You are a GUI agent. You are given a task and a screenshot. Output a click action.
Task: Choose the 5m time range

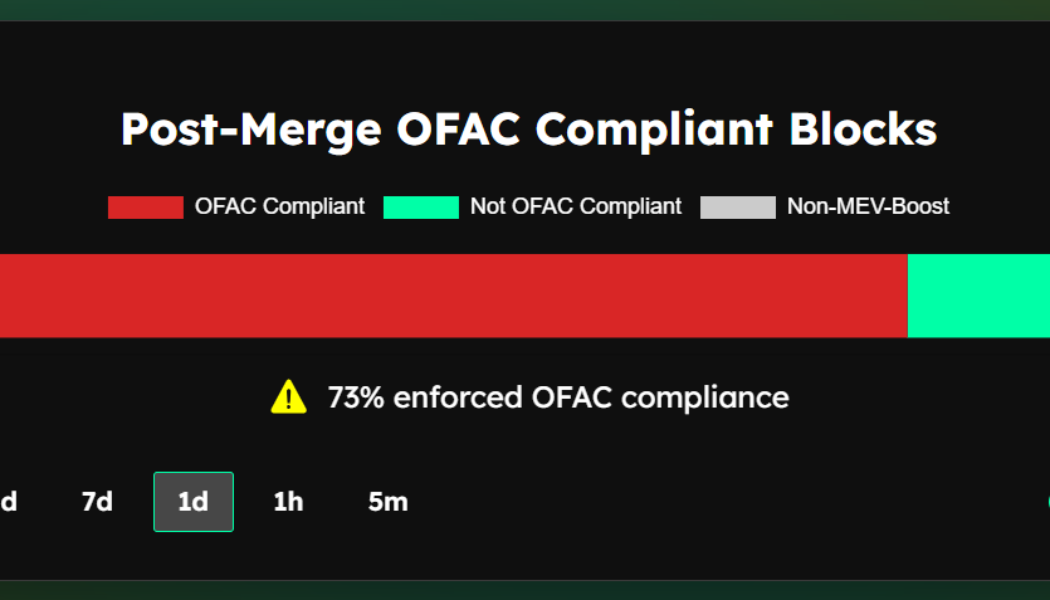(x=388, y=502)
